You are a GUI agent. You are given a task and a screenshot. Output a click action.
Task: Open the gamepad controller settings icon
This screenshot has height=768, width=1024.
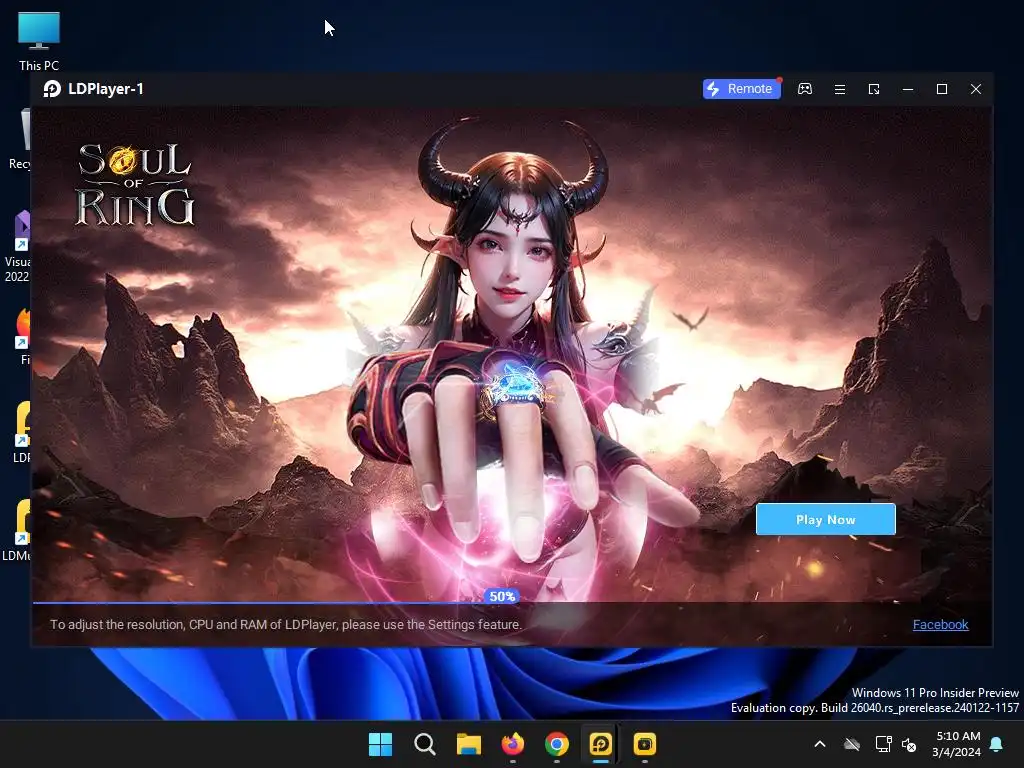click(x=805, y=89)
